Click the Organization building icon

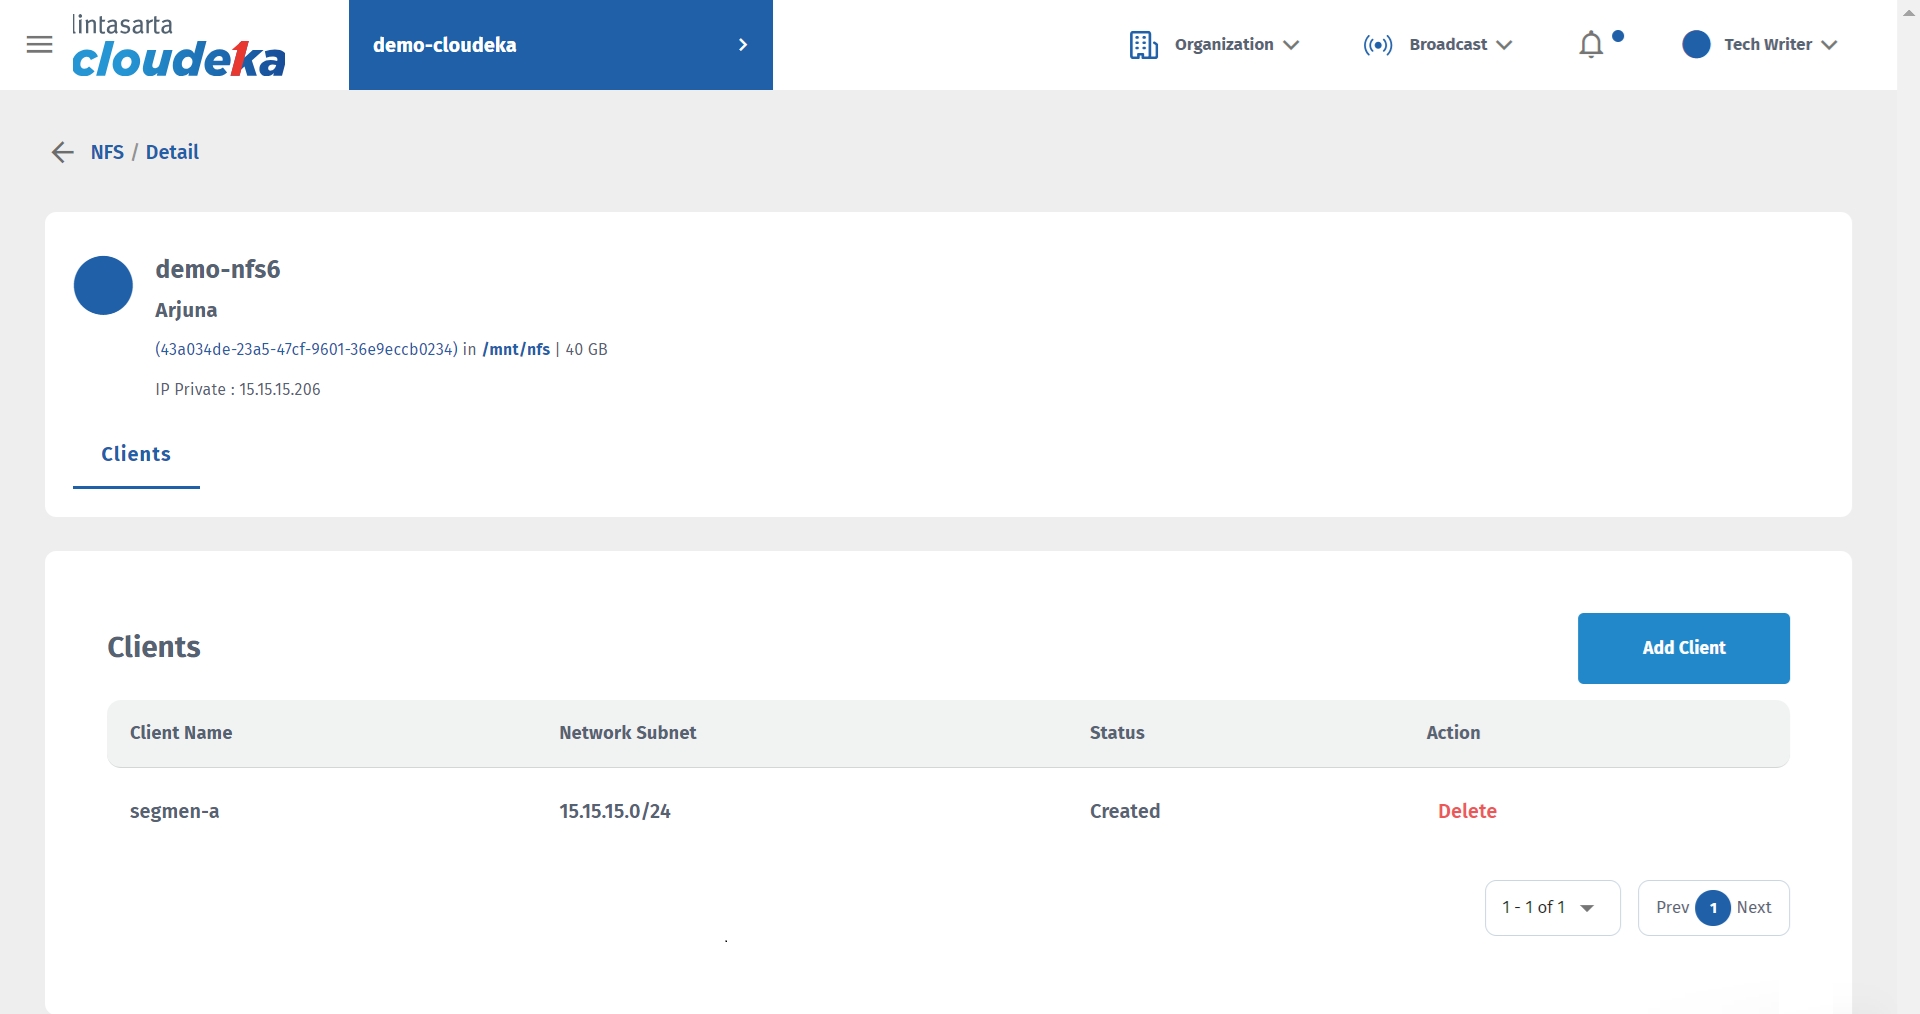coord(1143,45)
